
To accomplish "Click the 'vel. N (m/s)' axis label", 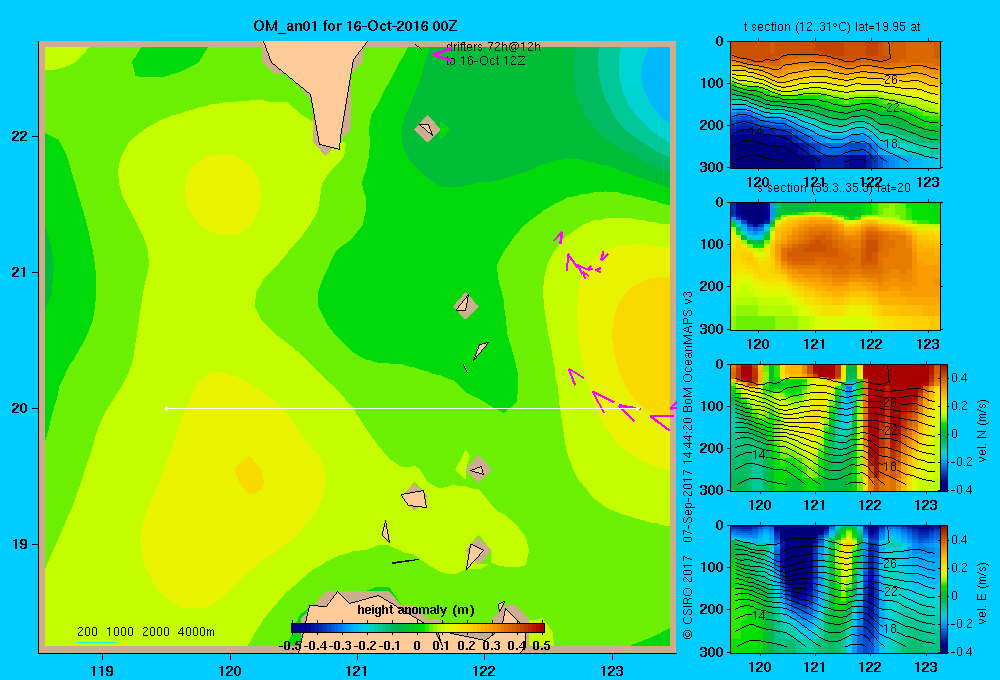I will (982, 431).
